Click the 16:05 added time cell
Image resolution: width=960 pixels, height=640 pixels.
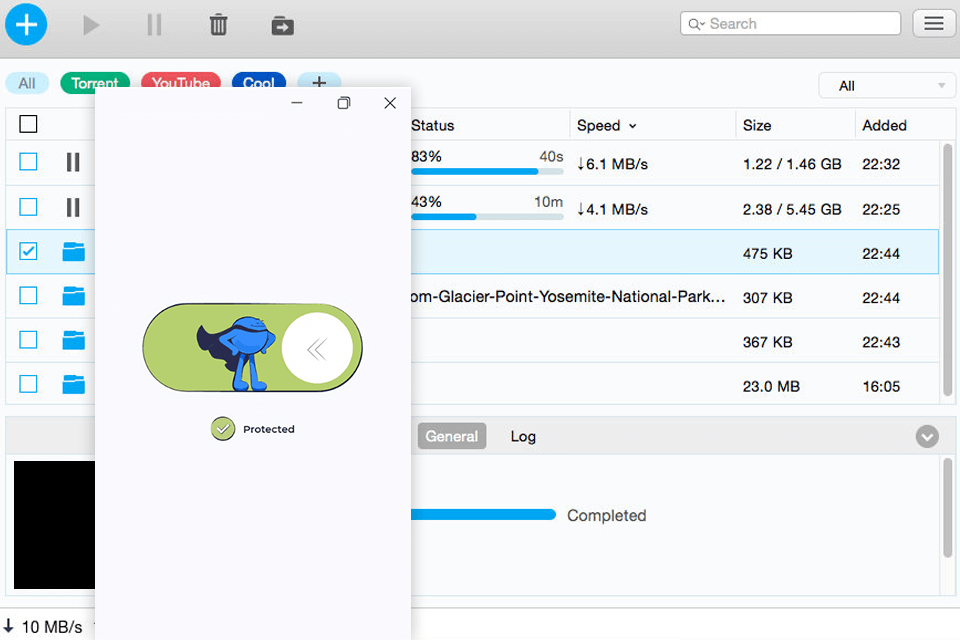(881, 386)
